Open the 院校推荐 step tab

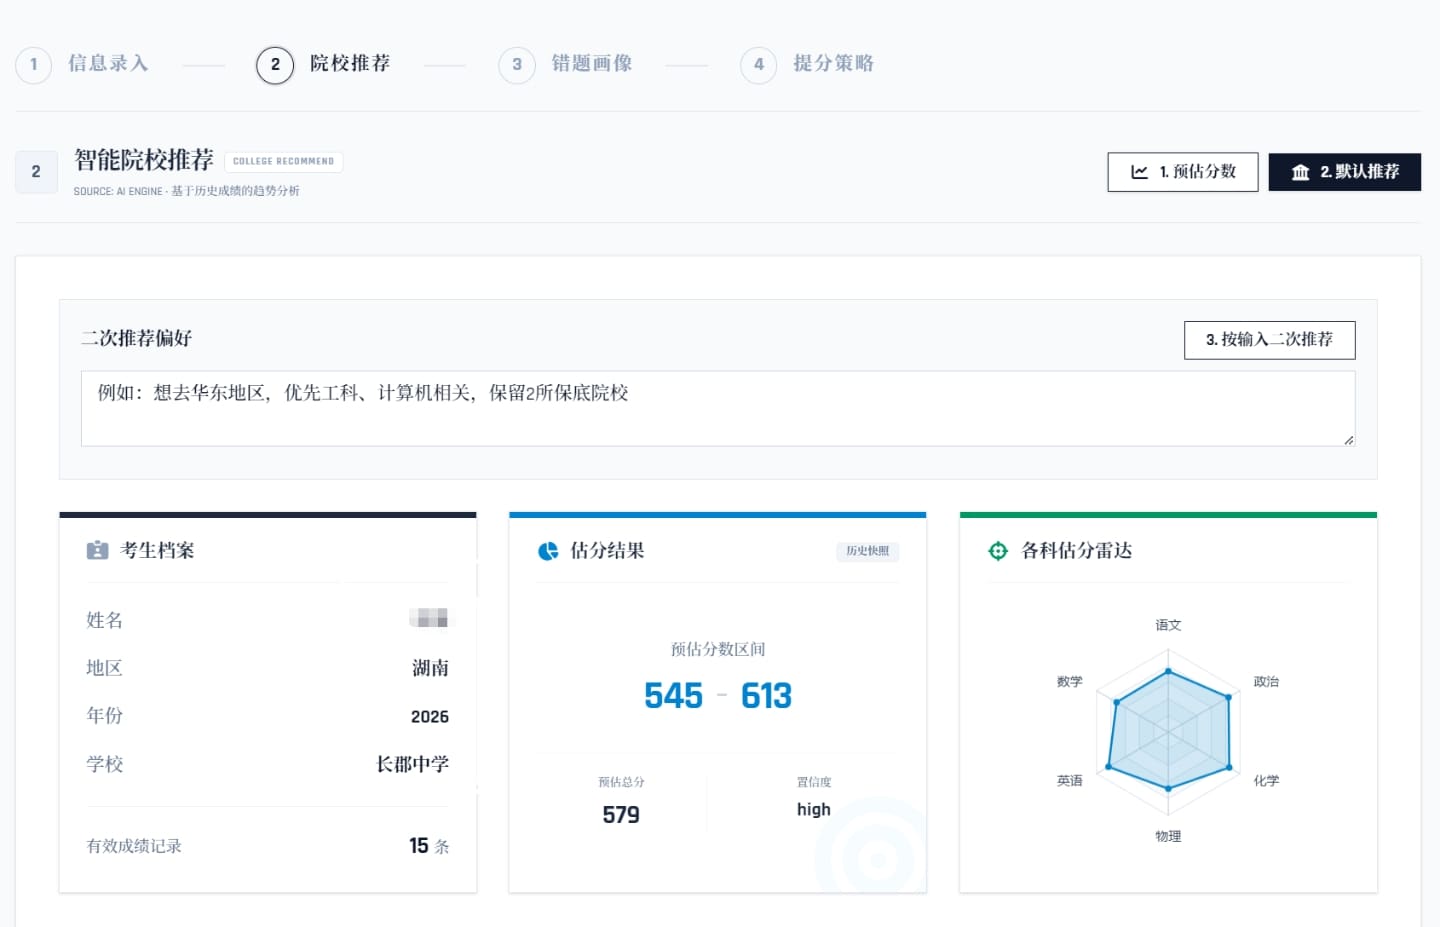(x=349, y=64)
